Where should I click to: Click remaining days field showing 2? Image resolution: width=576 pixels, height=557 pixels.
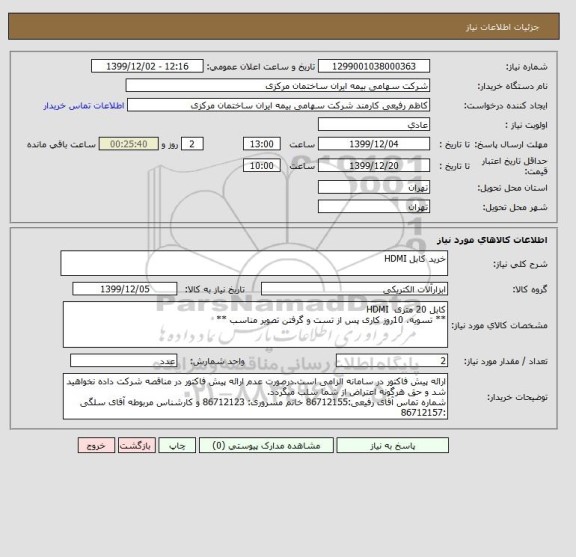click(192, 144)
